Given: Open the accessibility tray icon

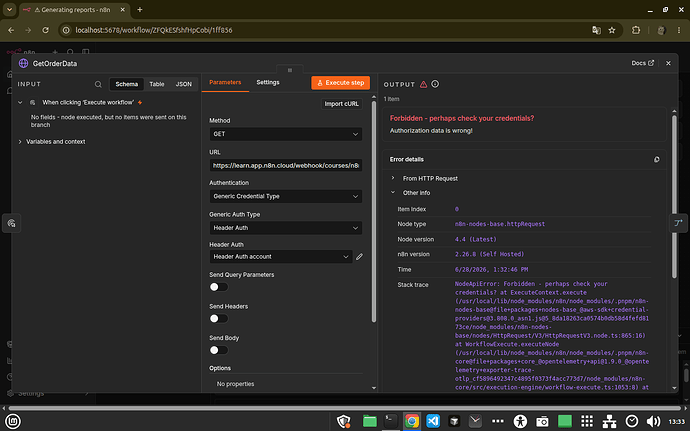Looking at the screenshot, I should [x=520, y=421].
